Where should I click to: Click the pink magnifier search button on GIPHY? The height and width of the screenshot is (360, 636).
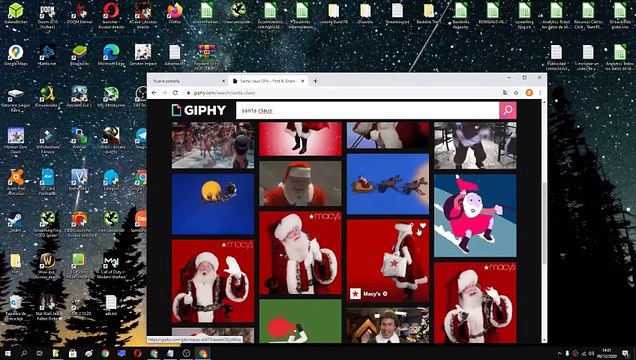pos(507,110)
